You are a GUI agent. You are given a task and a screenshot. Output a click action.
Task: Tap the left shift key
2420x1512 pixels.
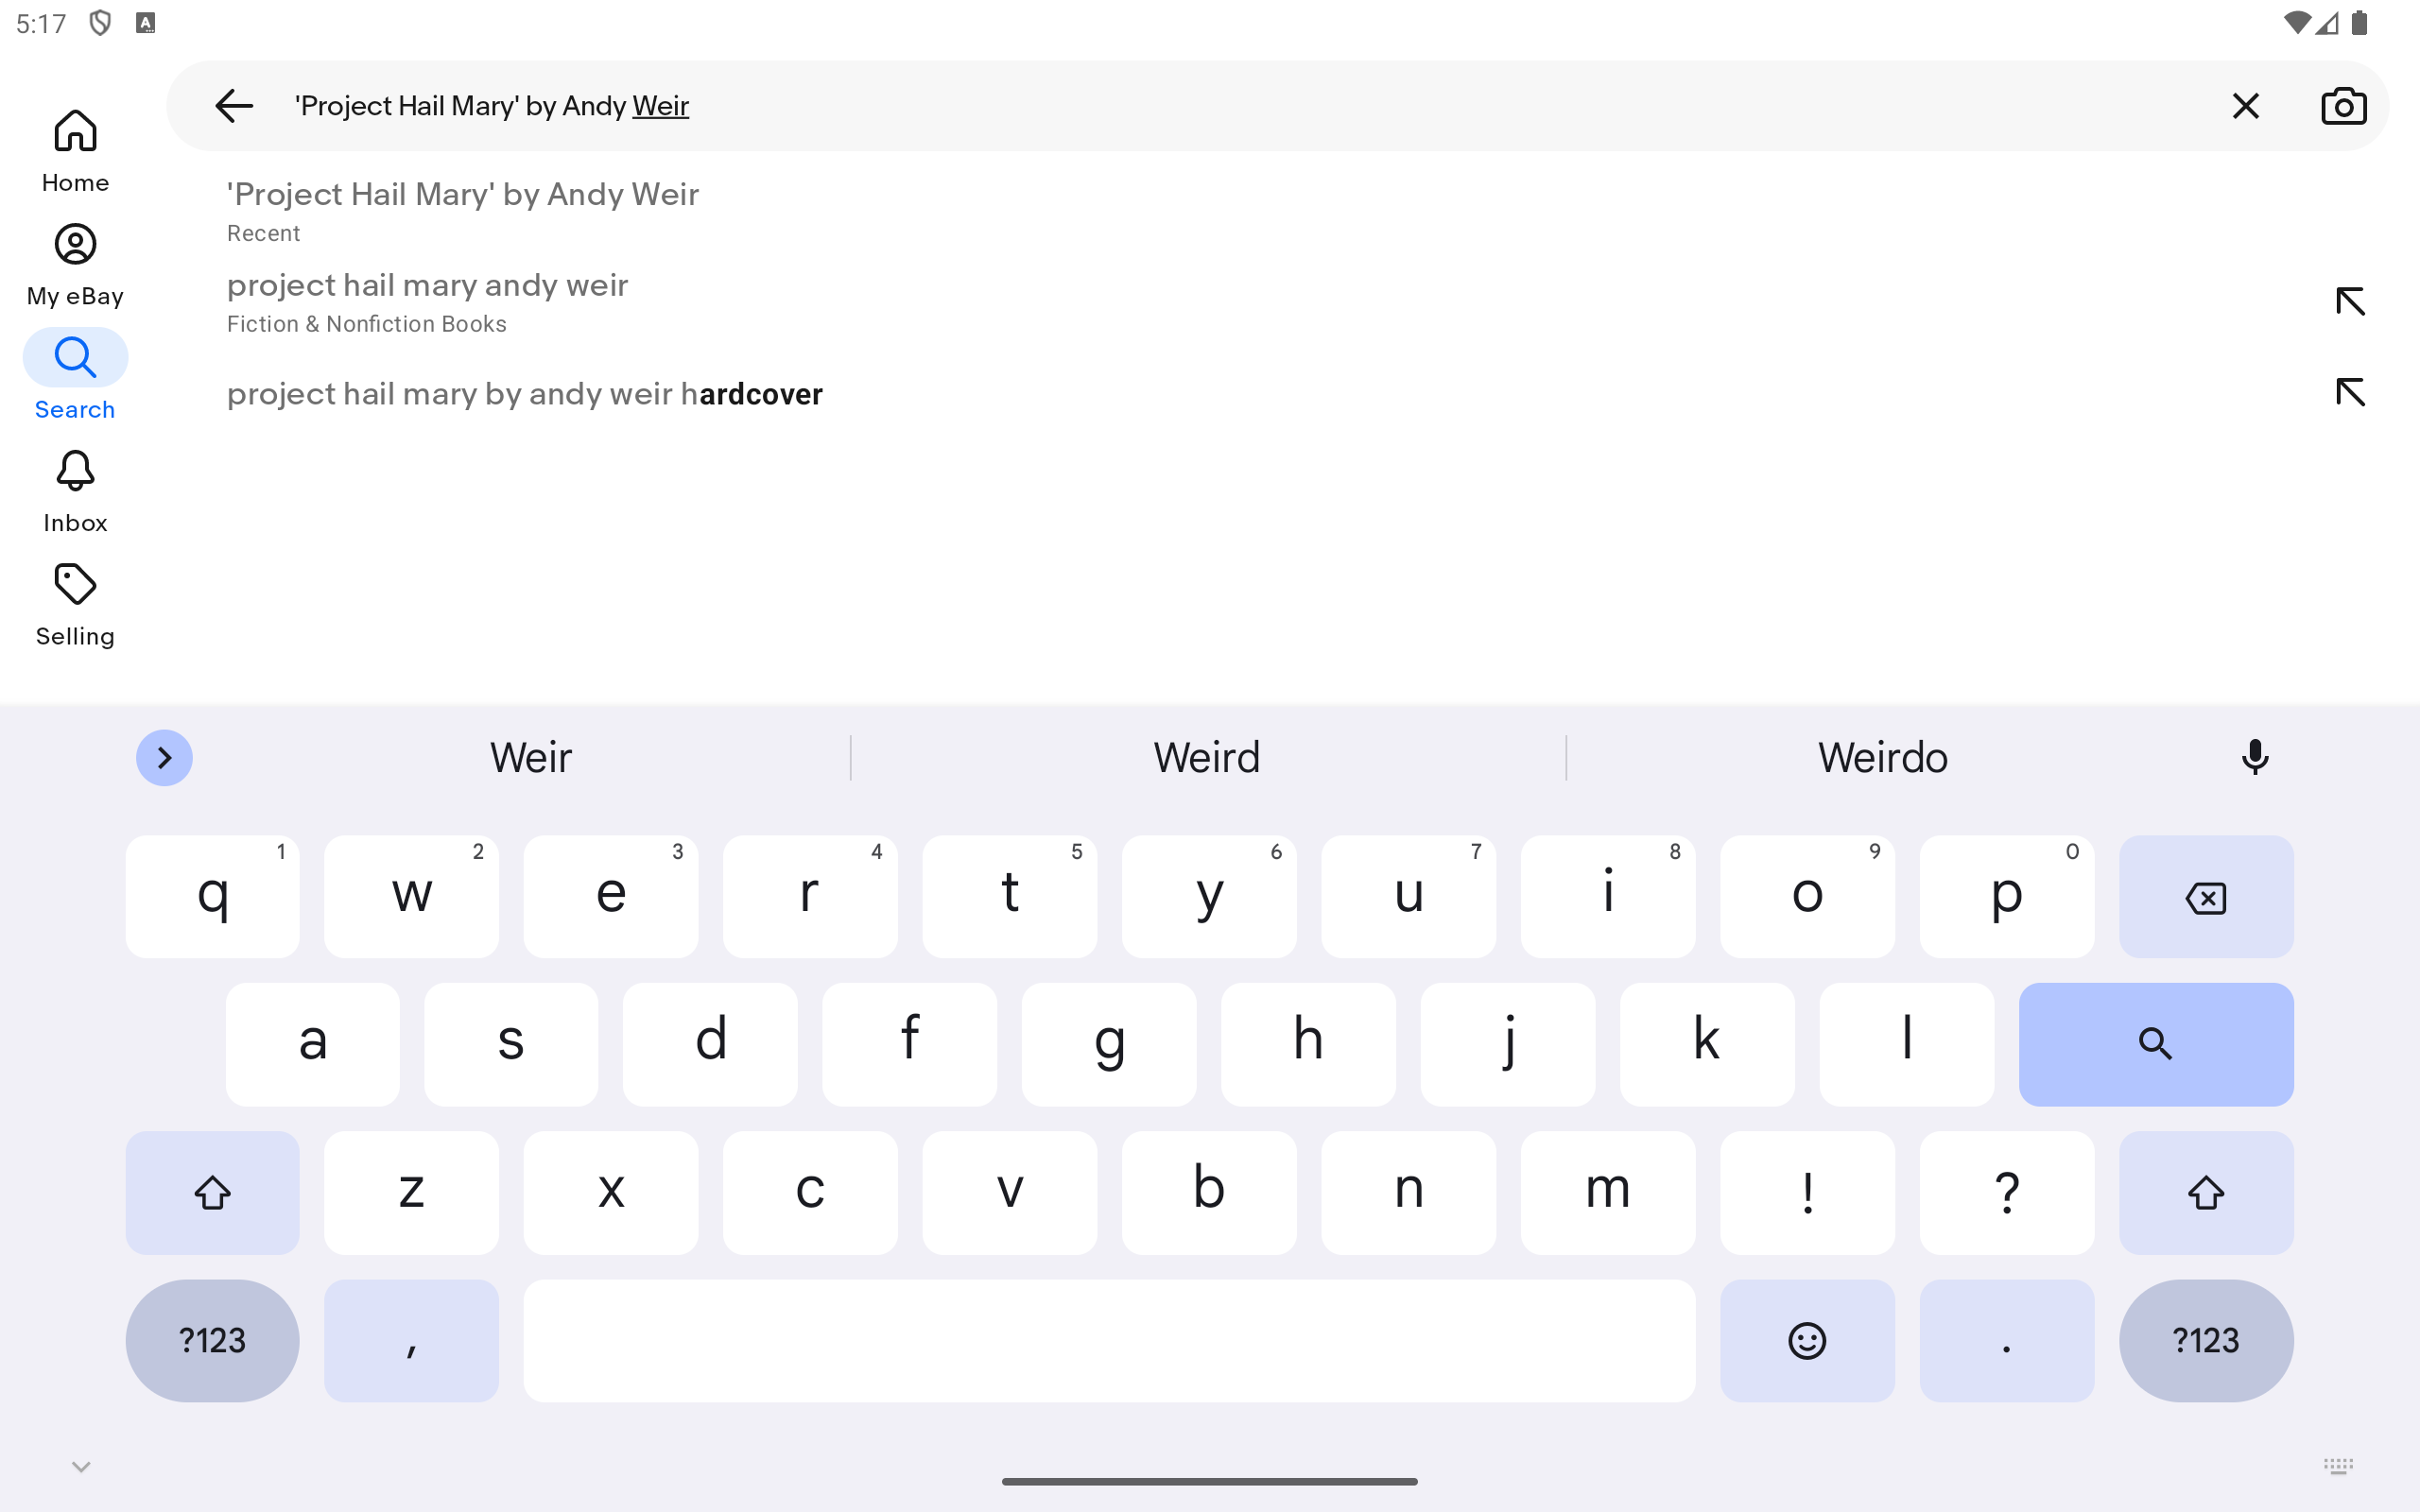tap(212, 1192)
